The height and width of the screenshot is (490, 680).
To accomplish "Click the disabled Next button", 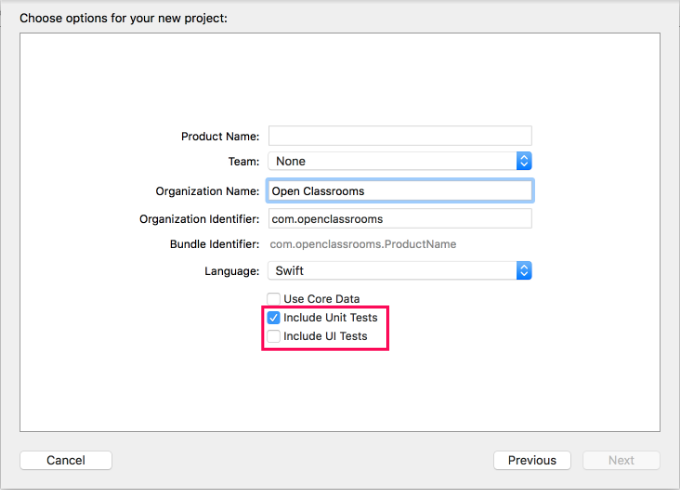I will point(621,460).
